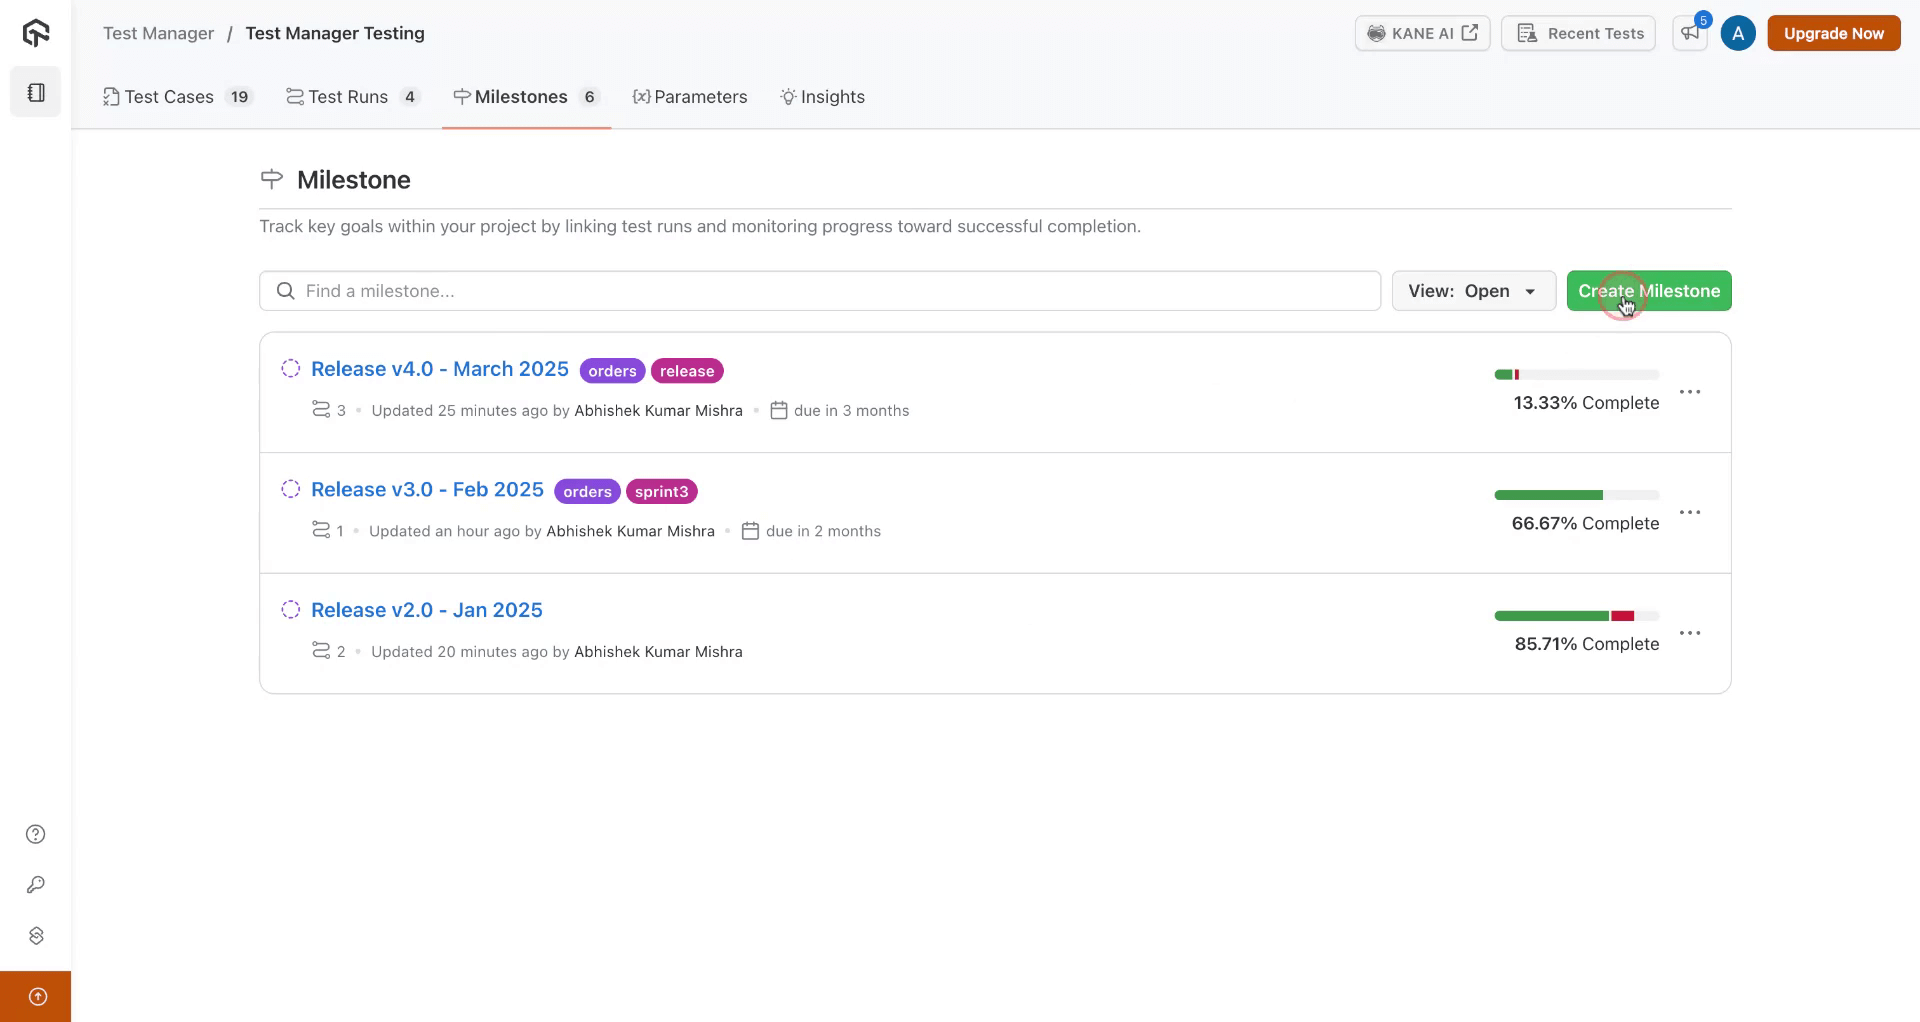Click the key icon in sidebar
This screenshot has width=1920, height=1022.
point(36,885)
